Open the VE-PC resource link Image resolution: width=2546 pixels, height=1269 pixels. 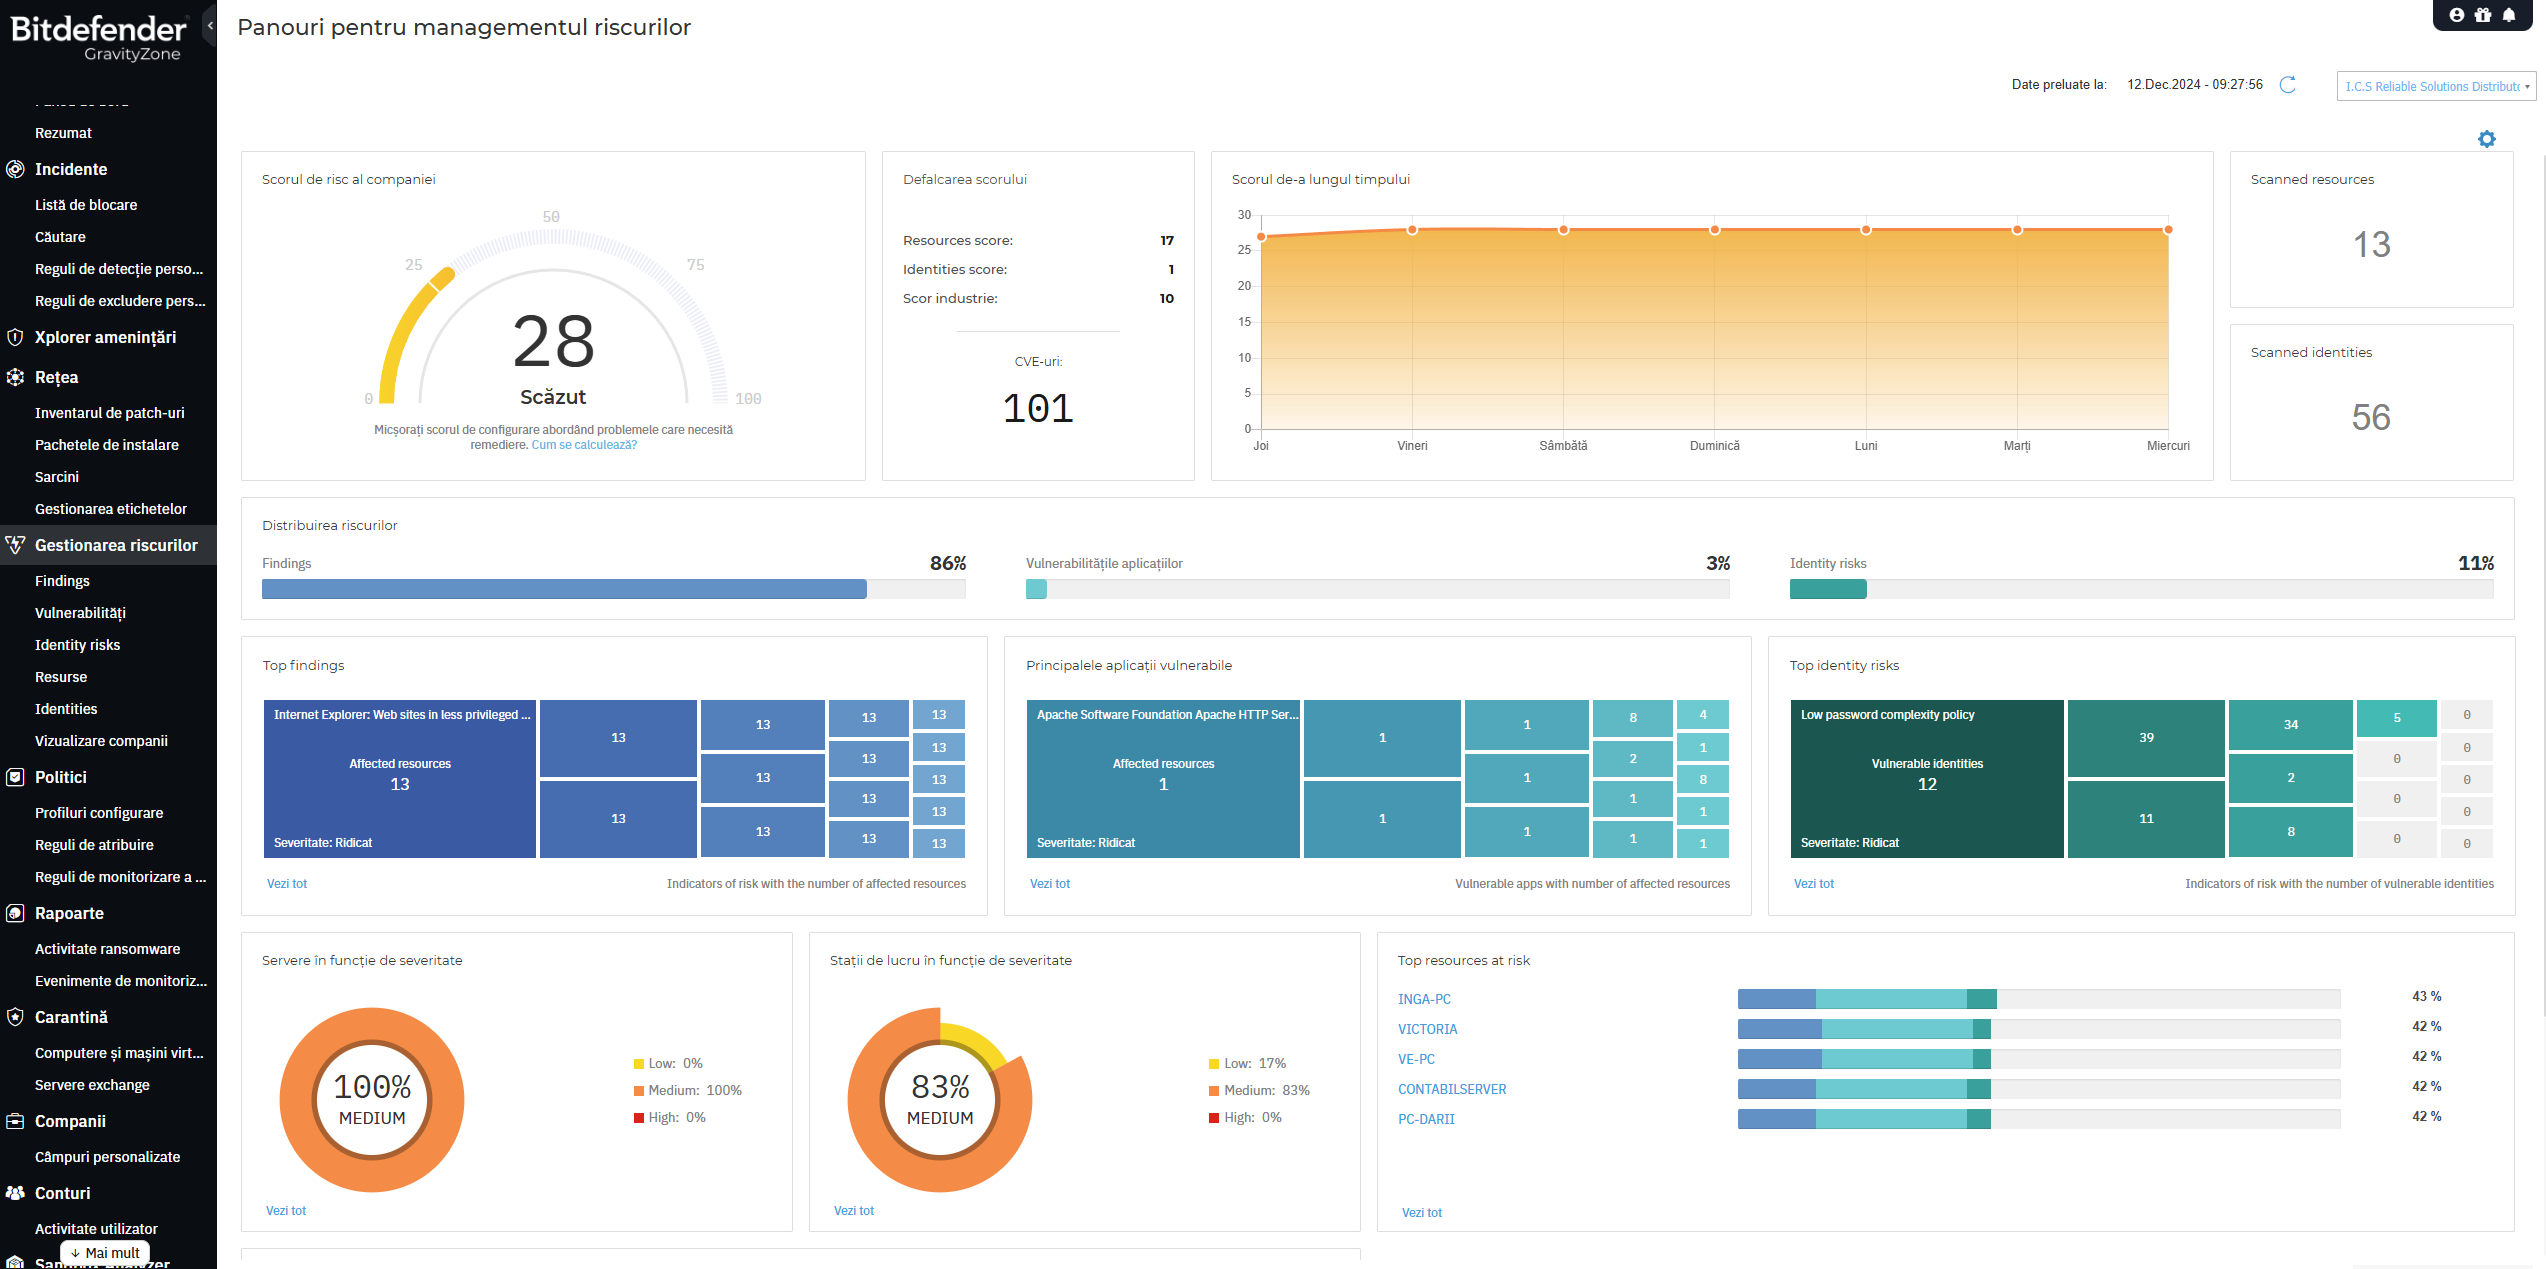1416,1059
